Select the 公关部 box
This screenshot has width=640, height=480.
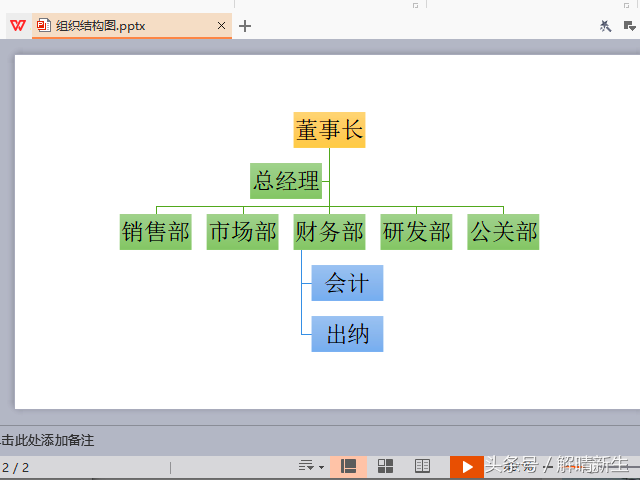click(503, 232)
